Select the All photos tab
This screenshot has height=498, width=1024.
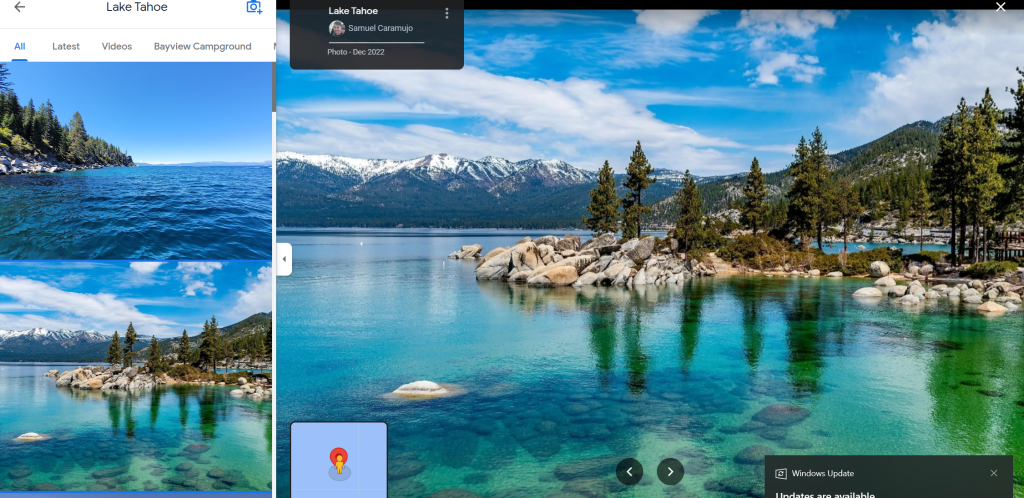(x=20, y=47)
